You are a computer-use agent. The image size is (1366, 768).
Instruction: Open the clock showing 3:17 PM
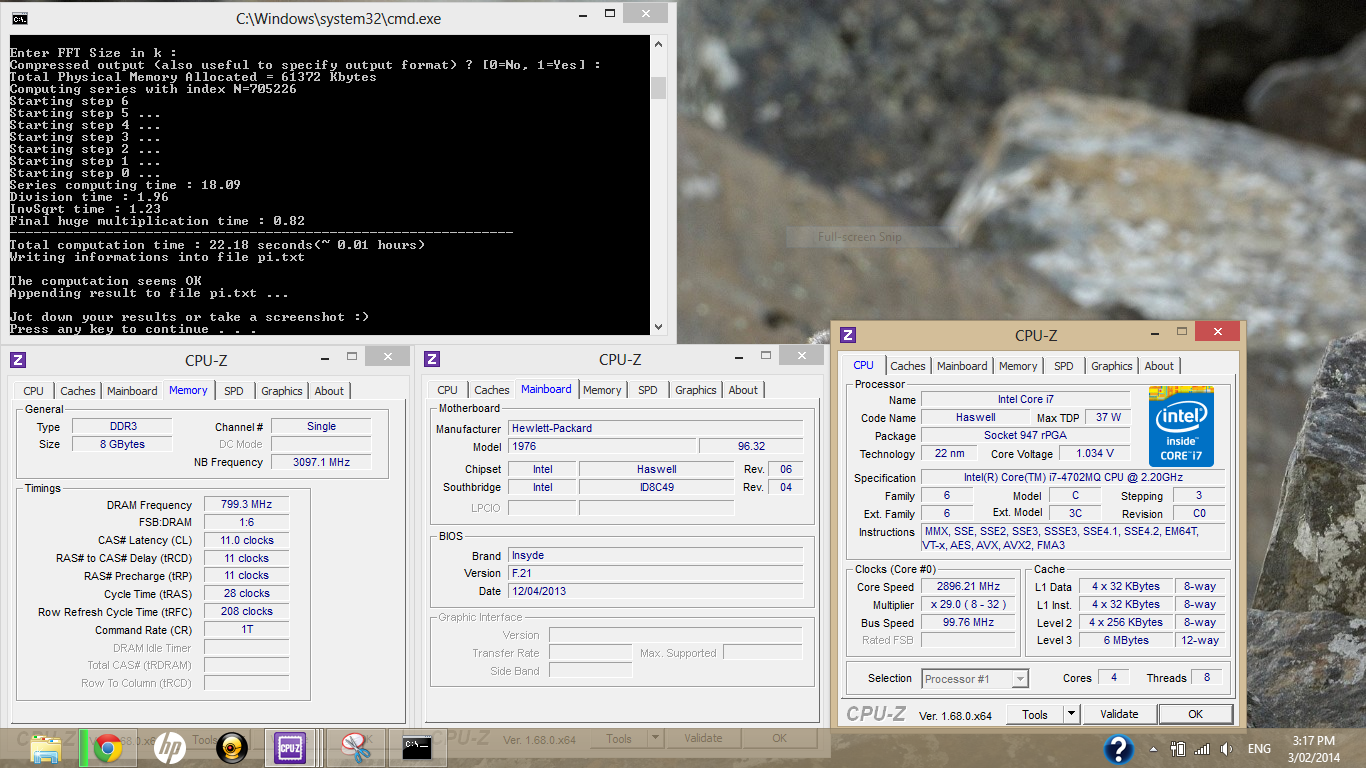(x=1314, y=741)
